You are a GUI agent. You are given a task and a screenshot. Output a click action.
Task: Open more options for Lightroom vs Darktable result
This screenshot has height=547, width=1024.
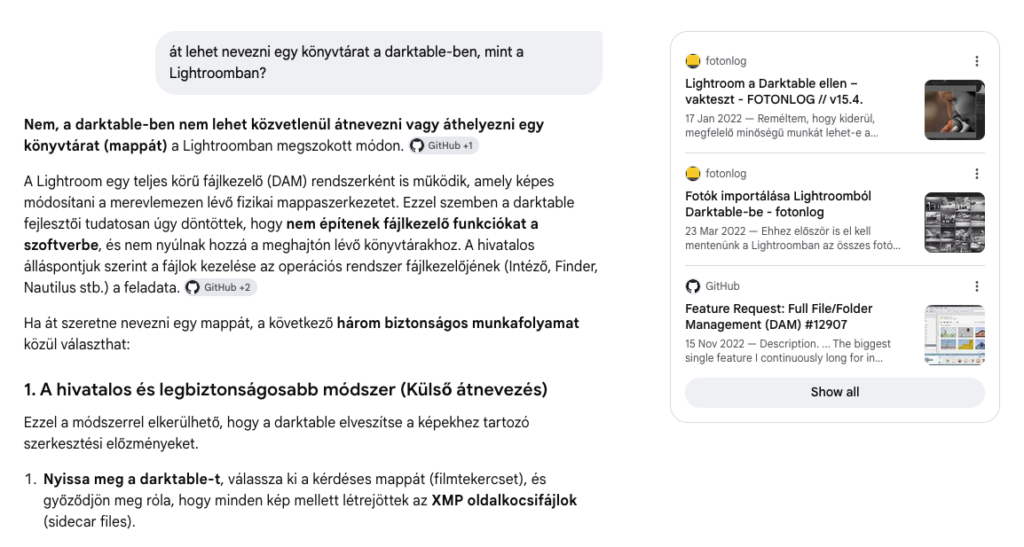[x=977, y=61]
